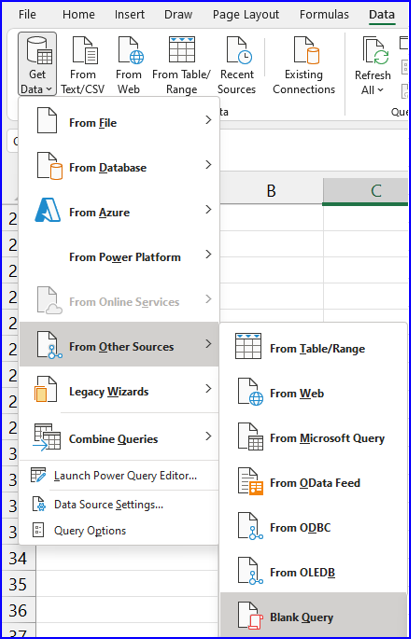Select From Microsoft Query label
This screenshot has height=639, width=411.
(327, 438)
